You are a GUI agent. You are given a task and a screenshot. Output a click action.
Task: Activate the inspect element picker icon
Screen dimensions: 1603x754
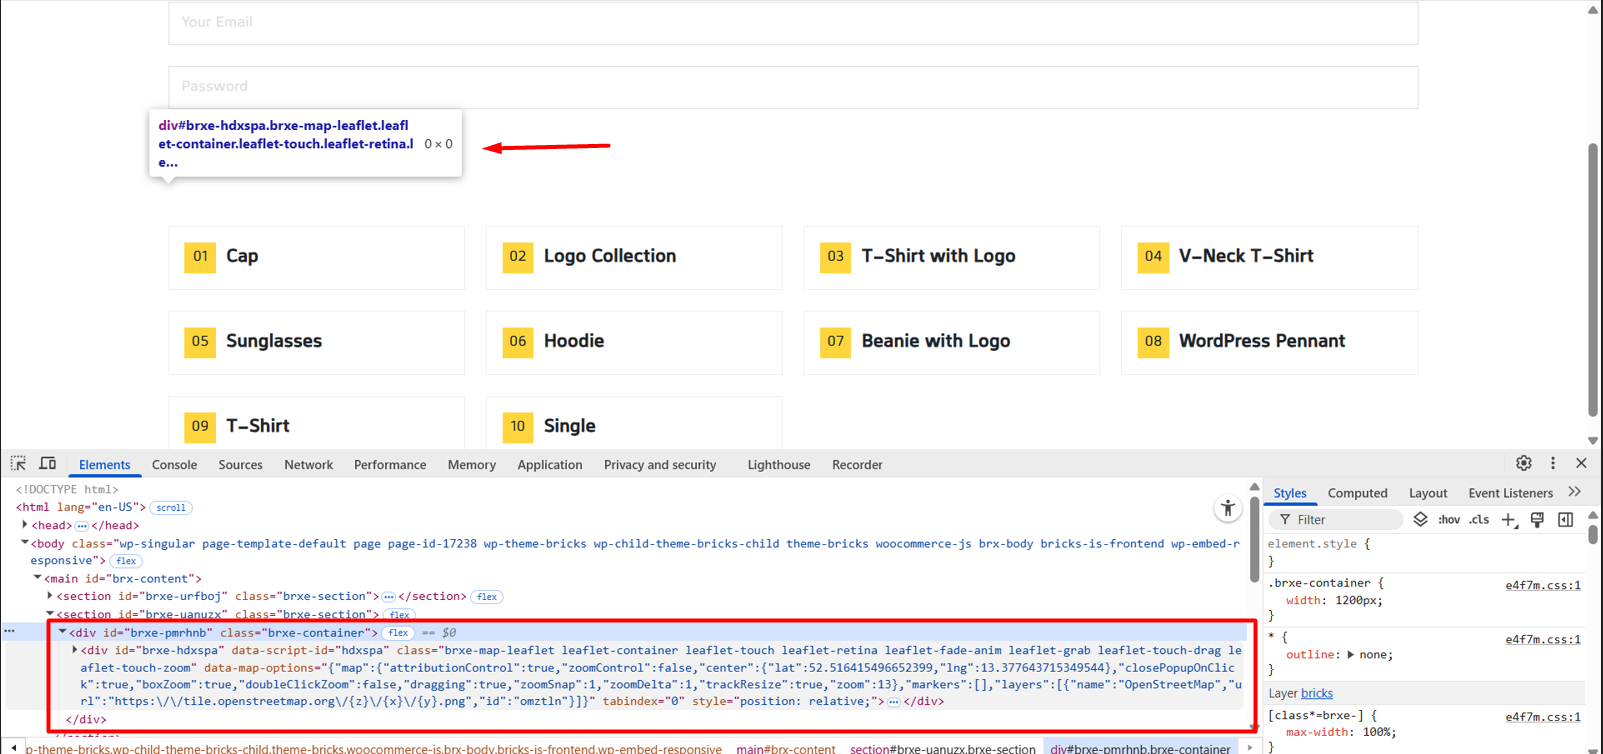coord(18,464)
